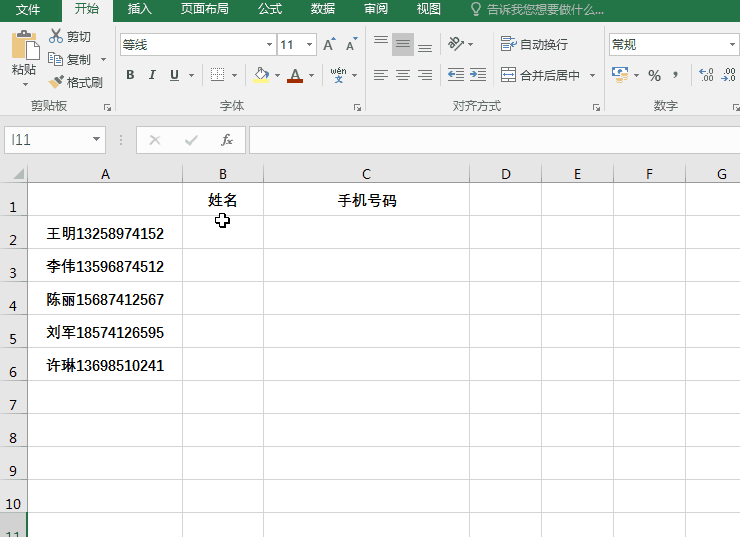Open clipboard group dialog launcher

(x=108, y=108)
